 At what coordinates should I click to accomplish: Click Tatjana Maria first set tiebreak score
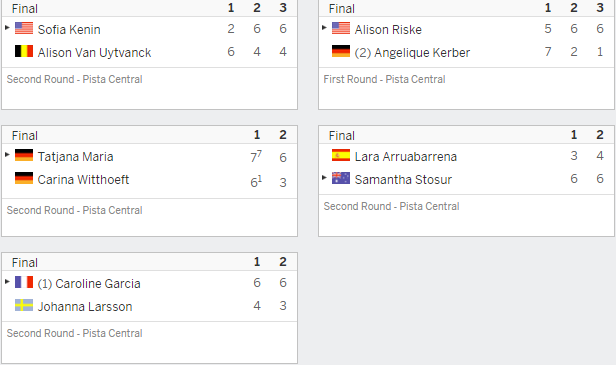coord(256,157)
